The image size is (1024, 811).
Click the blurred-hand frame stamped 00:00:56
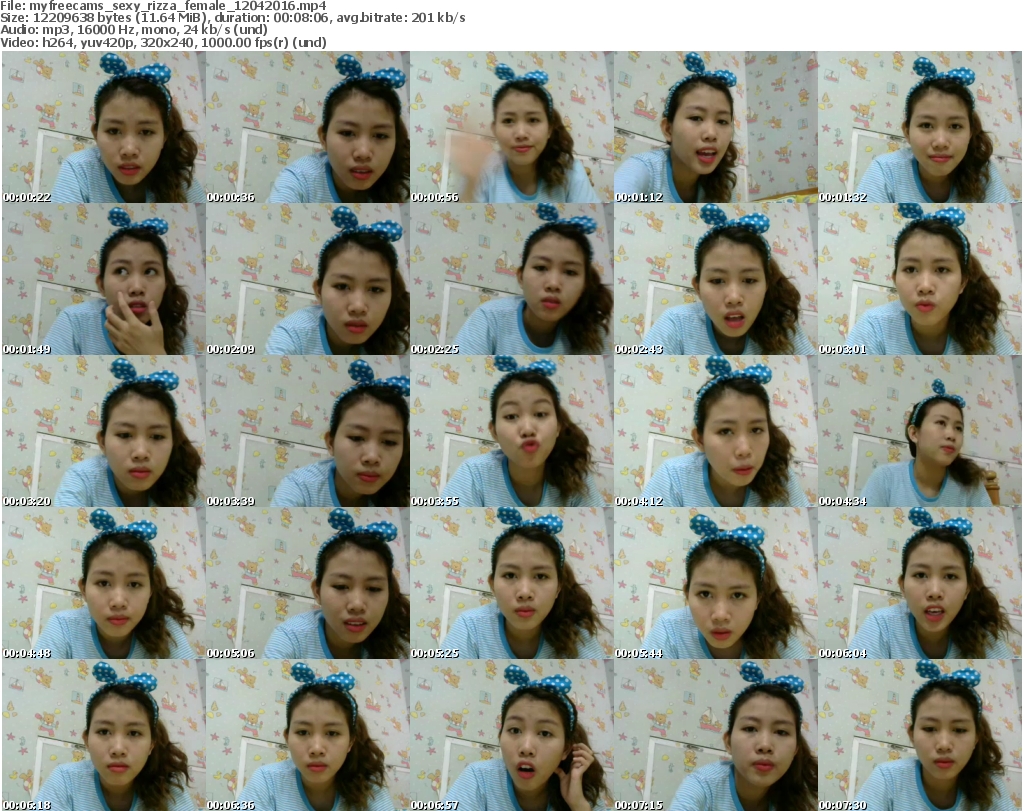click(x=511, y=127)
